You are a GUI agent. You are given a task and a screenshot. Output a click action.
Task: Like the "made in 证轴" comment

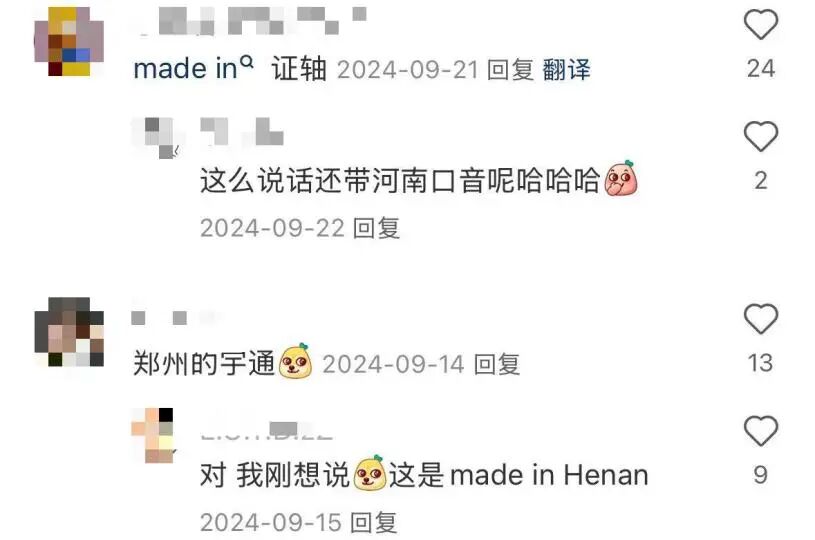pos(760,24)
